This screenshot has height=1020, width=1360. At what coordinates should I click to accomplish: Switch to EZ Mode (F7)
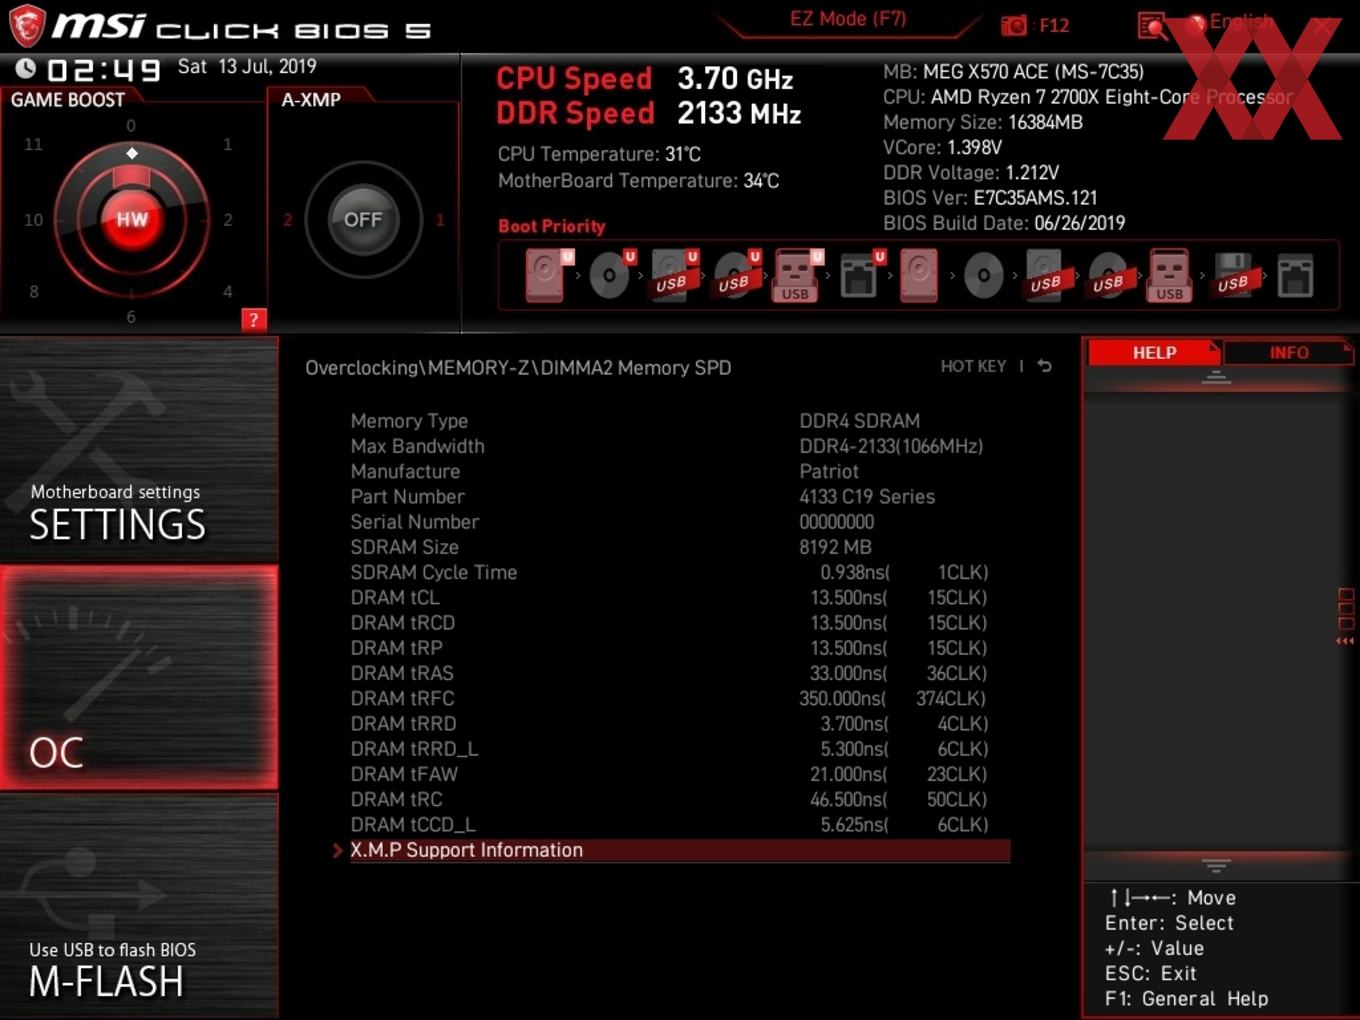(x=848, y=19)
